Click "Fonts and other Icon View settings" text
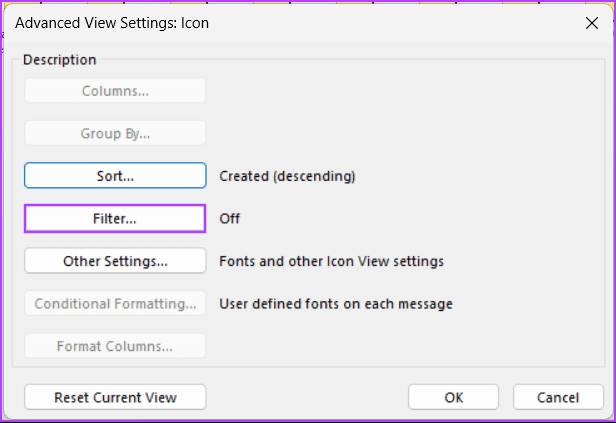The image size is (616, 423). tap(331, 261)
